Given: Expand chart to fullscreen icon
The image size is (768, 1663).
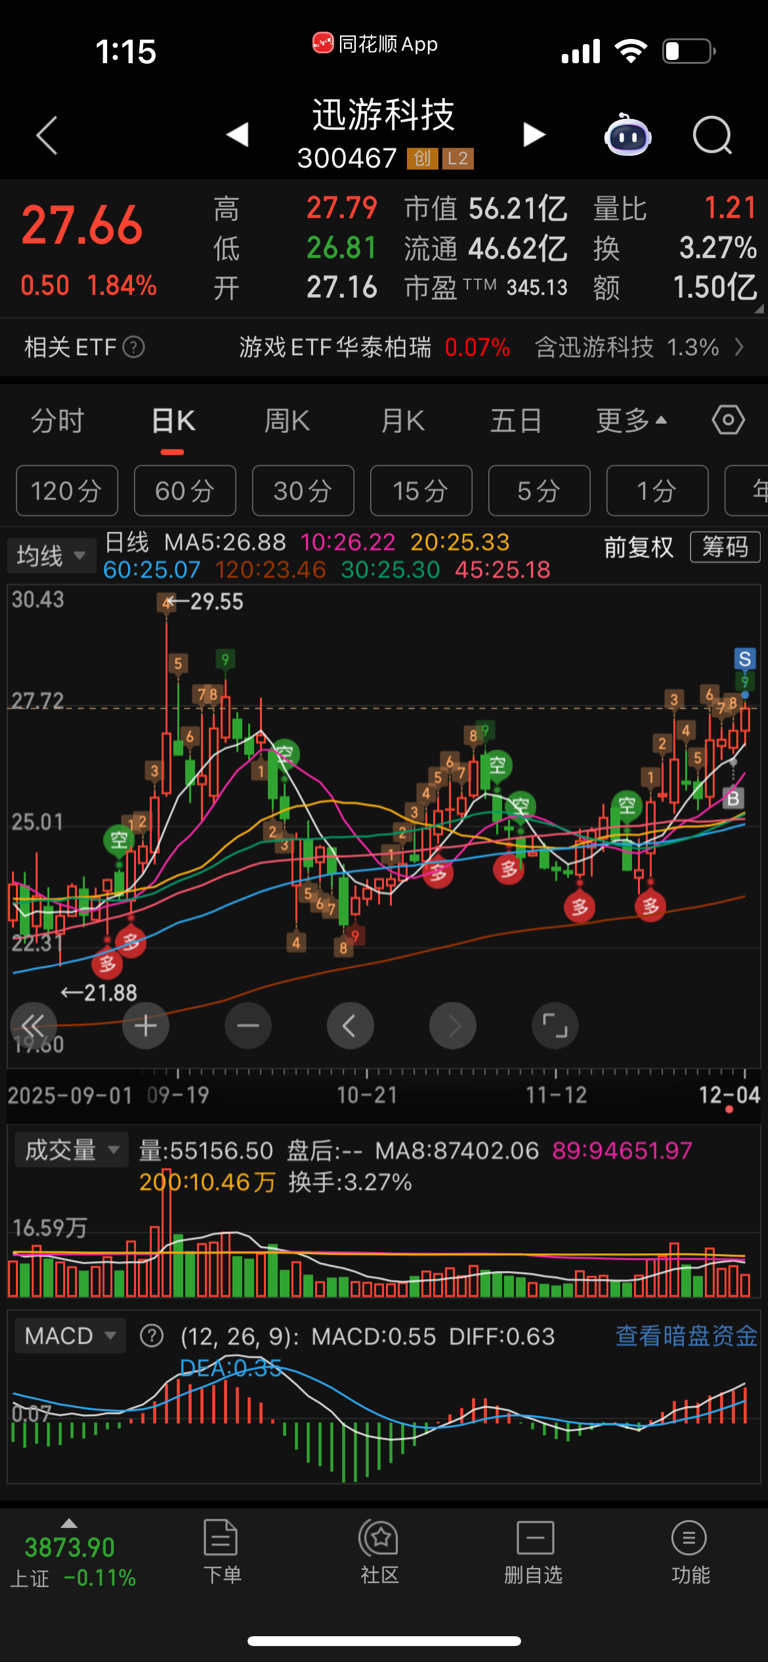Looking at the screenshot, I should [x=555, y=1026].
